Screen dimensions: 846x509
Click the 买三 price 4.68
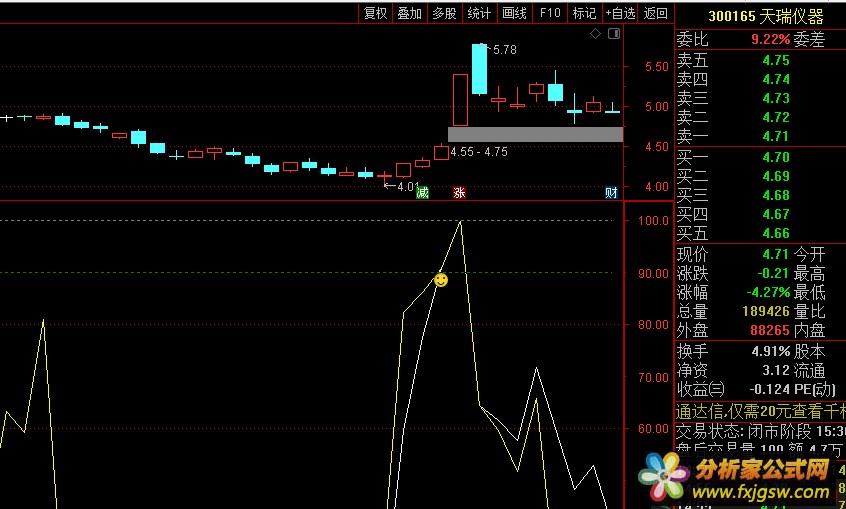[776, 195]
